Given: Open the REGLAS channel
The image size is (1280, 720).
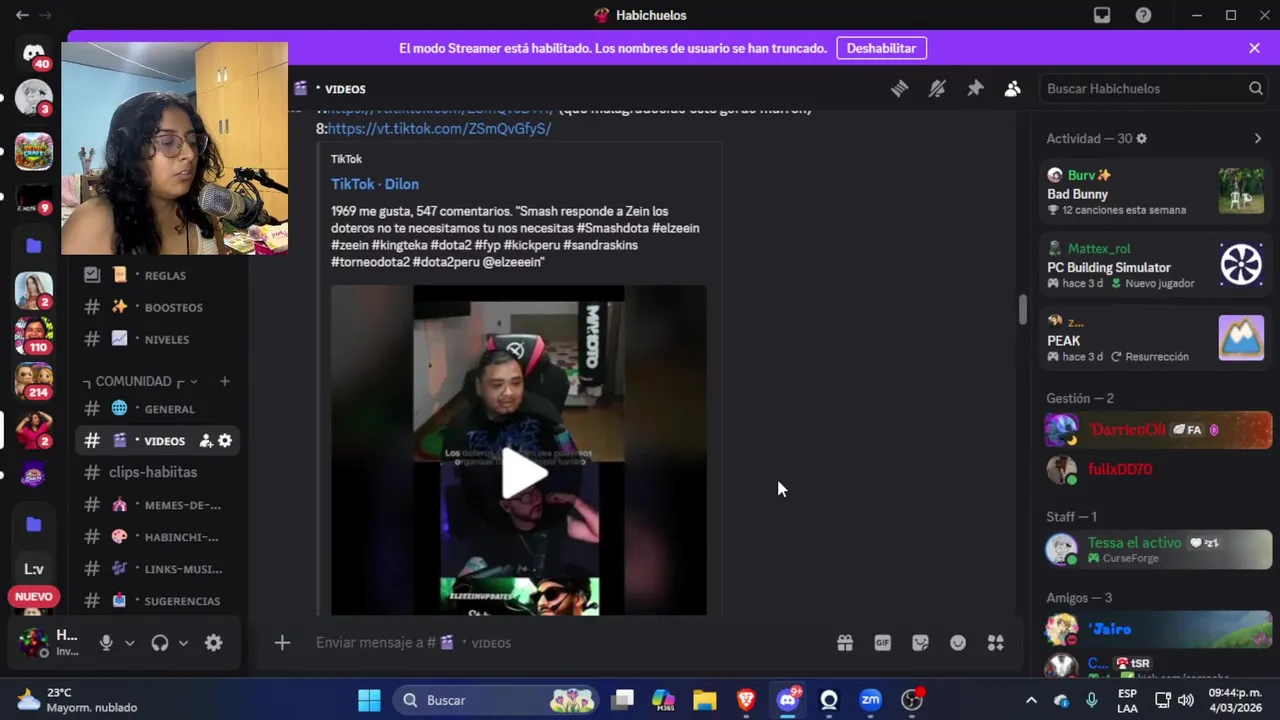Looking at the screenshot, I should (x=160, y=275).
